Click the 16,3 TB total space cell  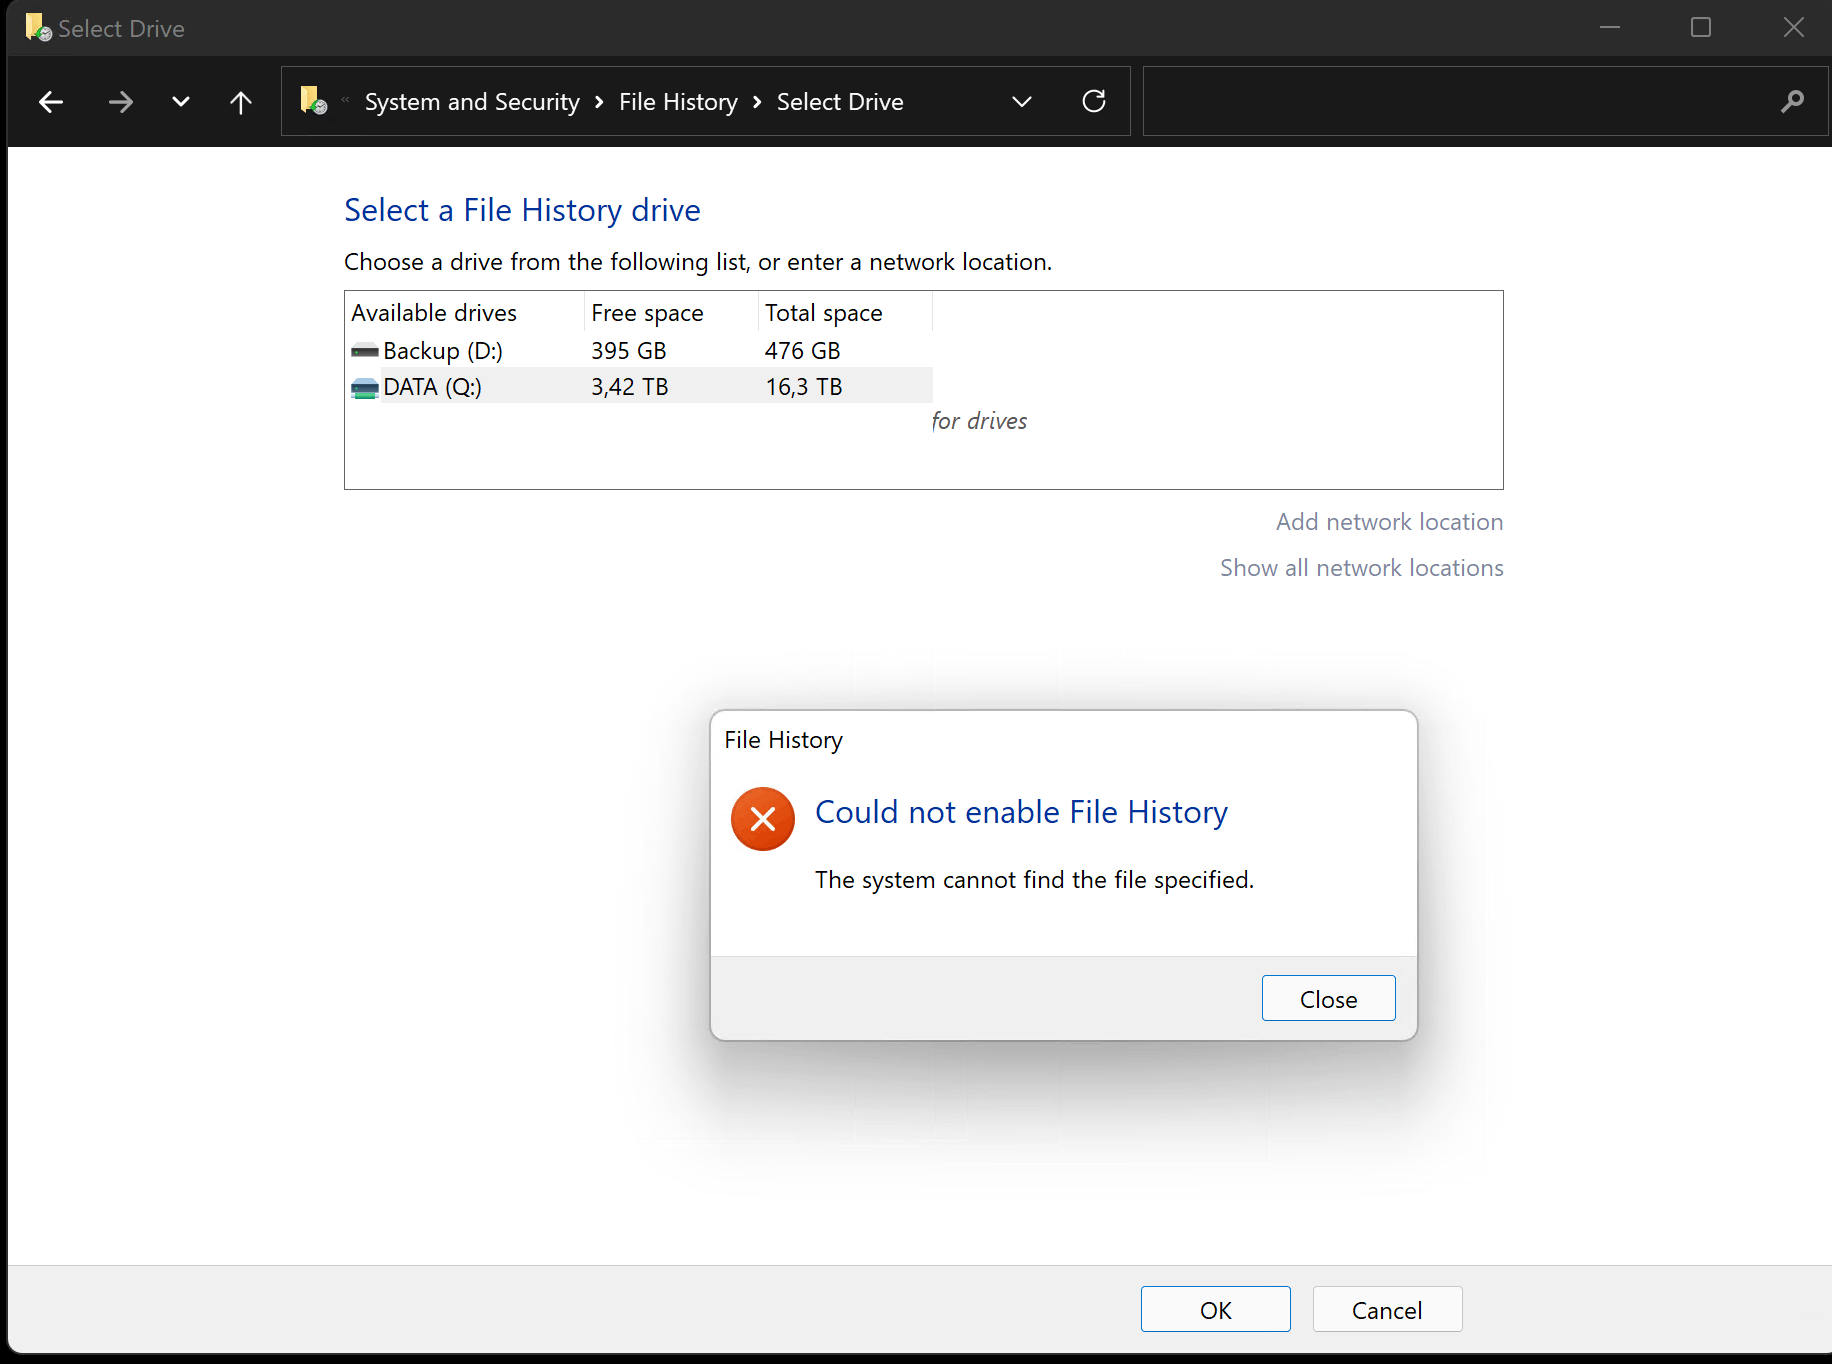[x=803, y=387]
